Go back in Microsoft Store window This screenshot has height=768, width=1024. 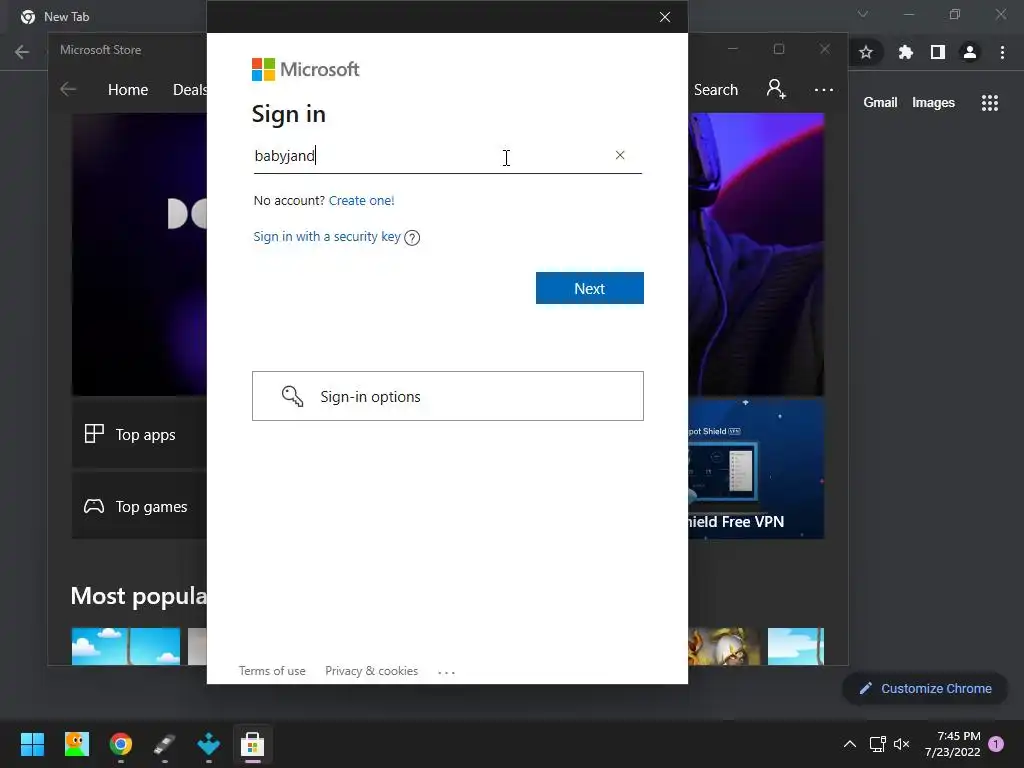[68, 89]
